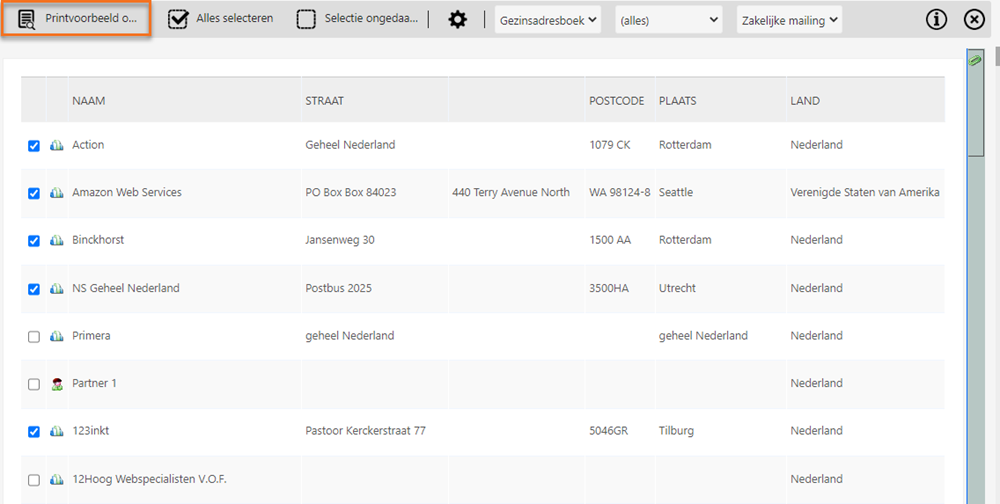Click the Alles selecteren button
Viewport: 1000px width, 504px height.
coord(221,19)
